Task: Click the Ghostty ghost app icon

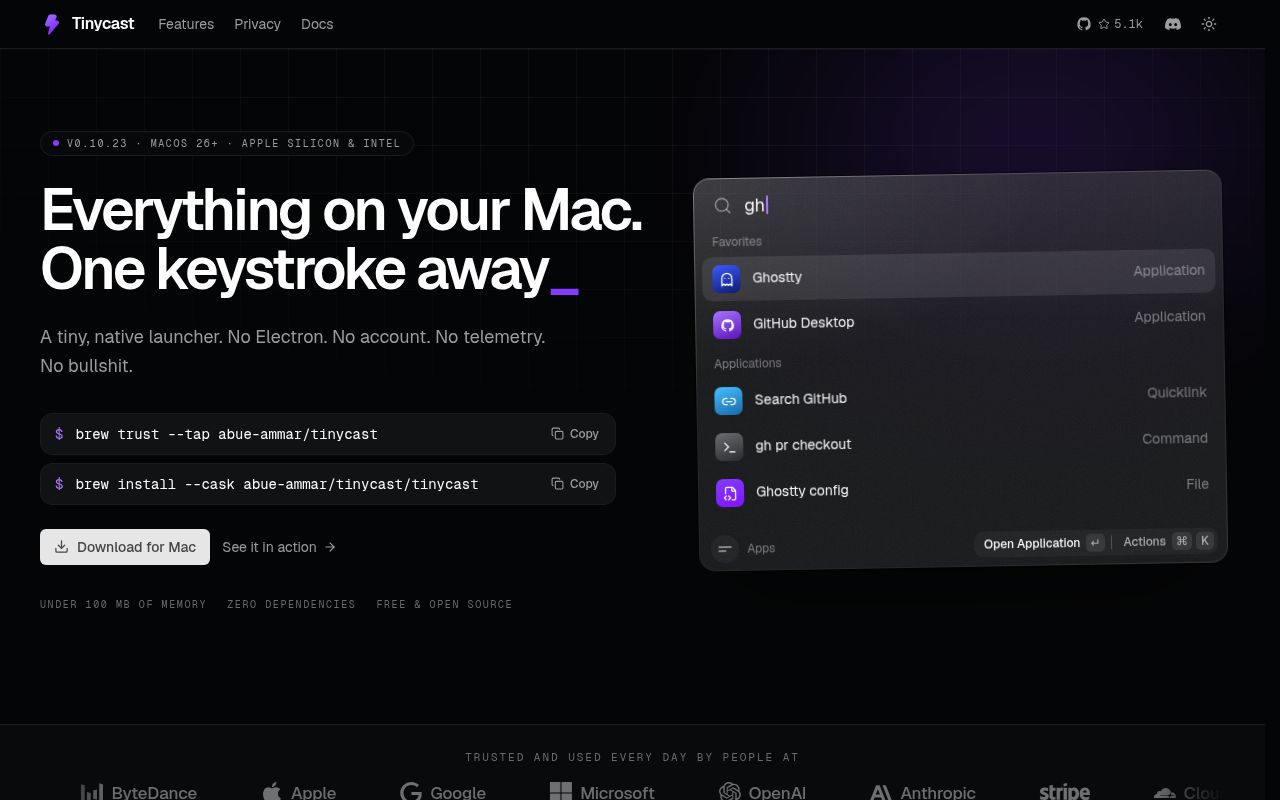Action: tap(726, 279)
